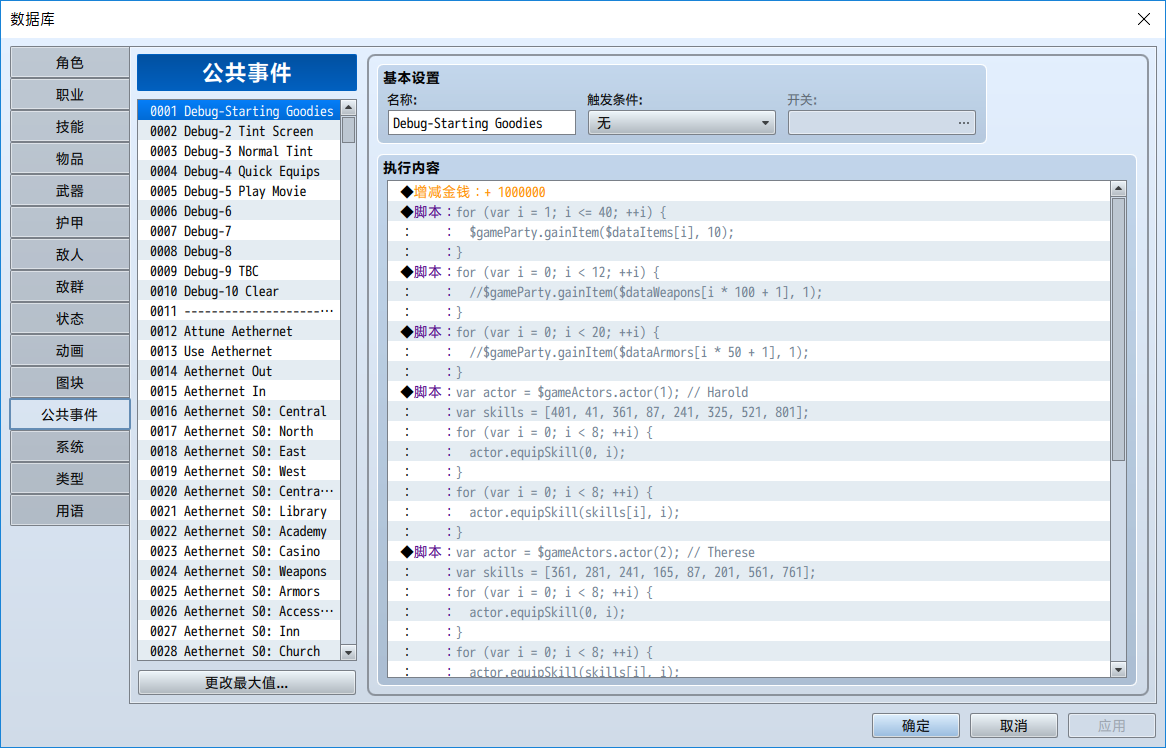Go to the 武器 tab

tap(70, 191)
